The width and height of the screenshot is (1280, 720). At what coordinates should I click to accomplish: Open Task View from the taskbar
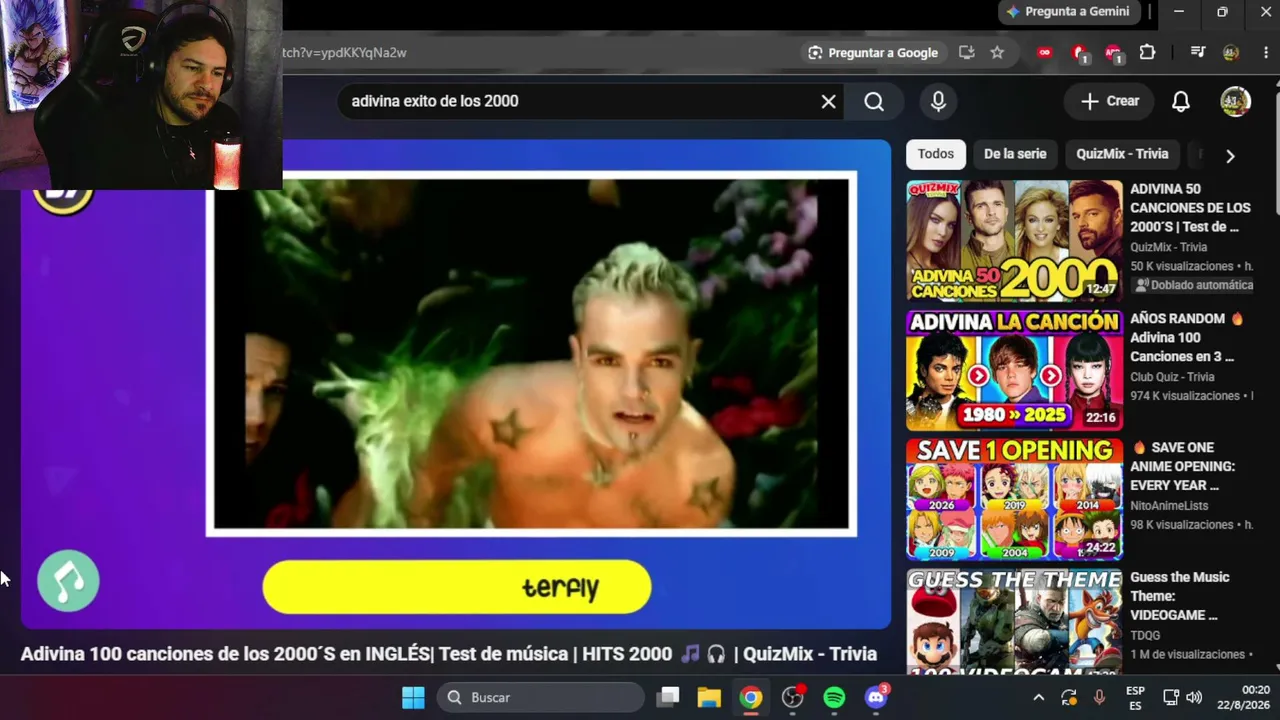[x=668, y=697]
